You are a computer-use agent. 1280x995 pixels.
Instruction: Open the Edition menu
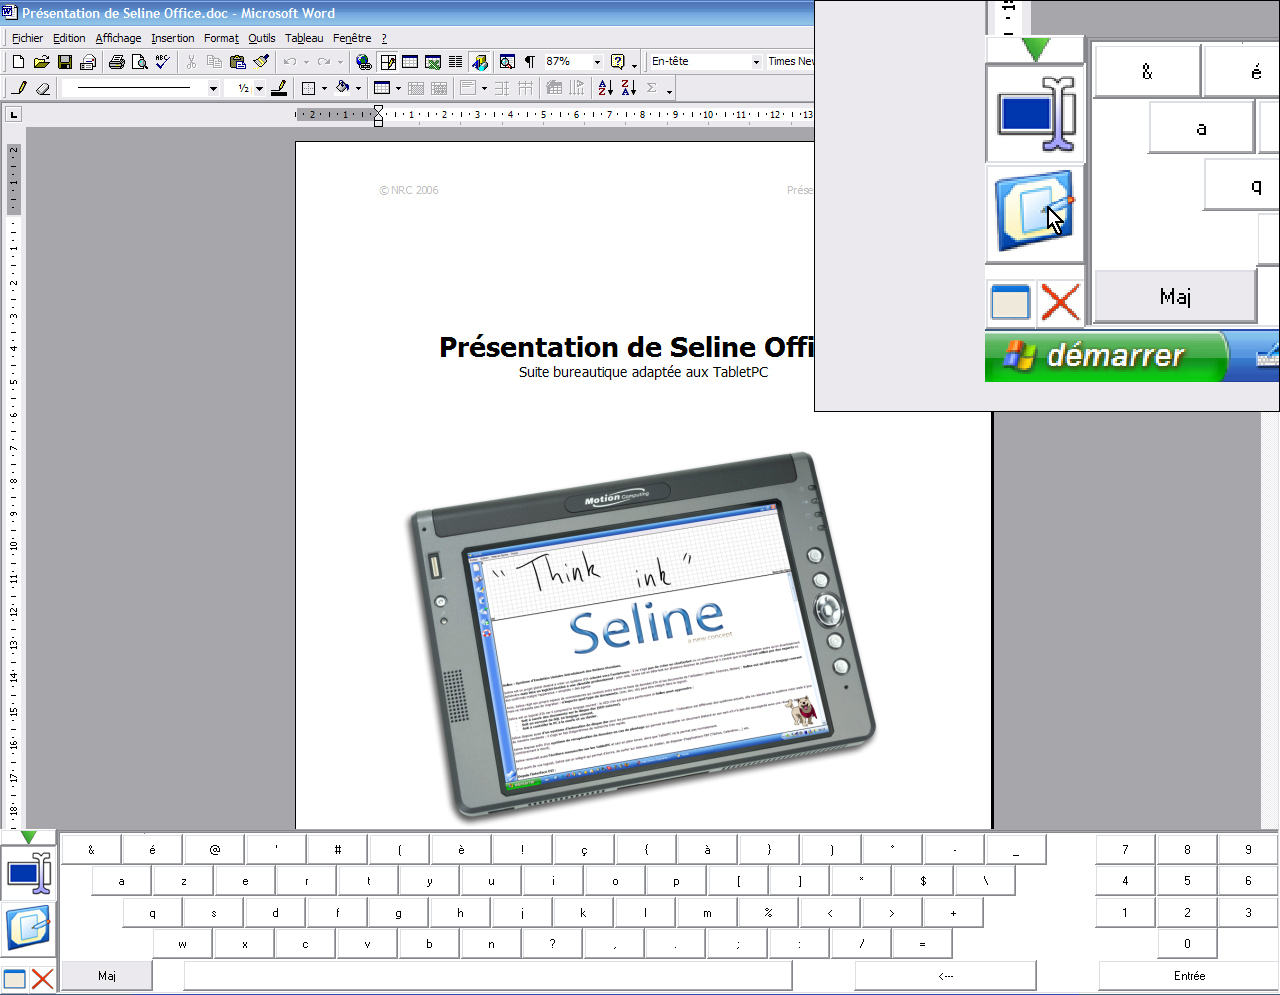[x=69, y=38]
